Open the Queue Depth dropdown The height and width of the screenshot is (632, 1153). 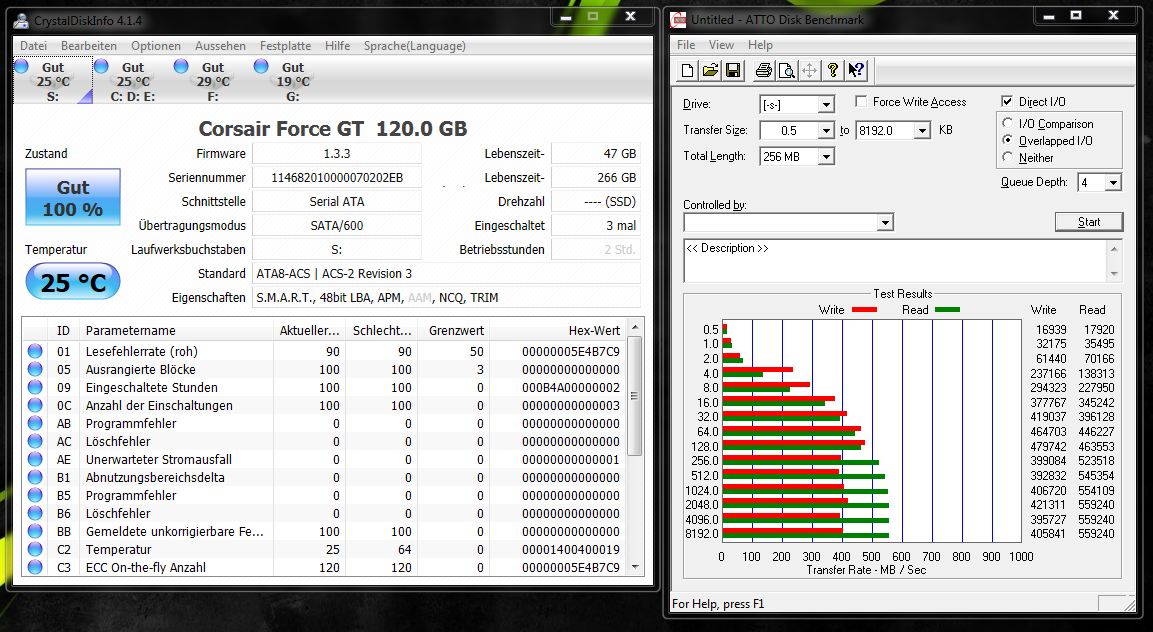(x=1113, y=182)
